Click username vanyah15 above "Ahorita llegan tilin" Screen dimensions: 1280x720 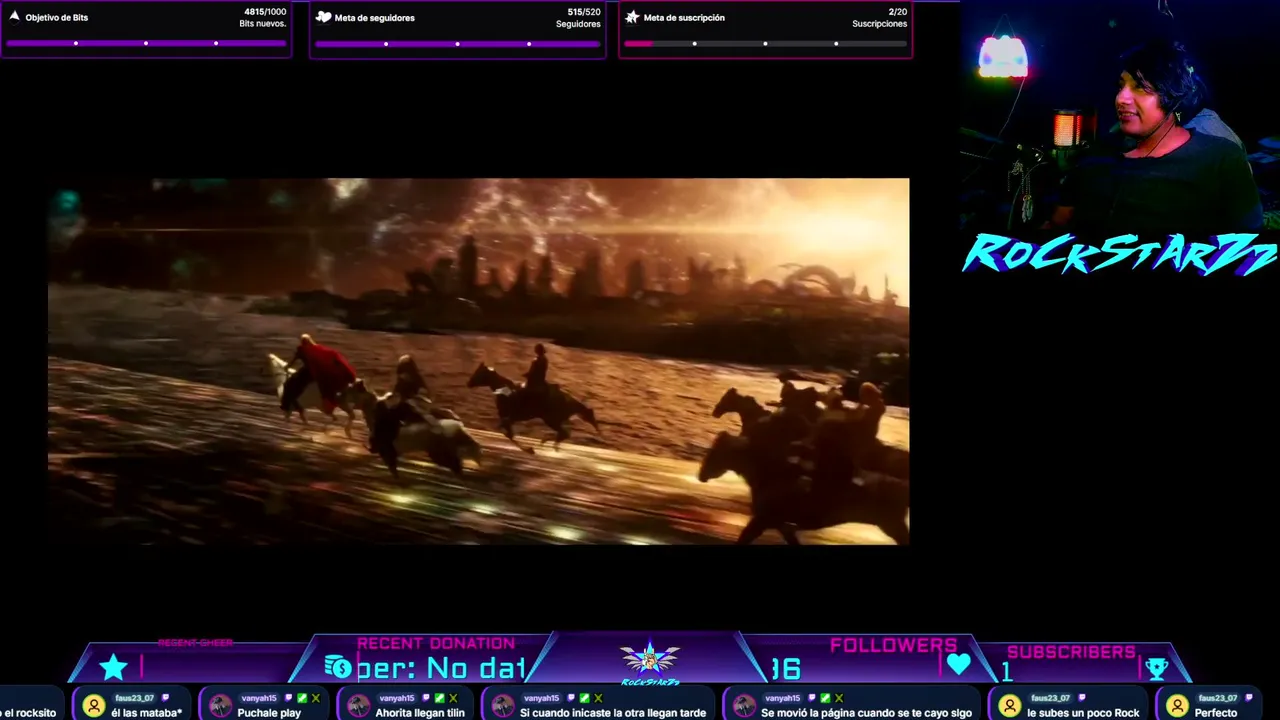click(x=397, y=698)
